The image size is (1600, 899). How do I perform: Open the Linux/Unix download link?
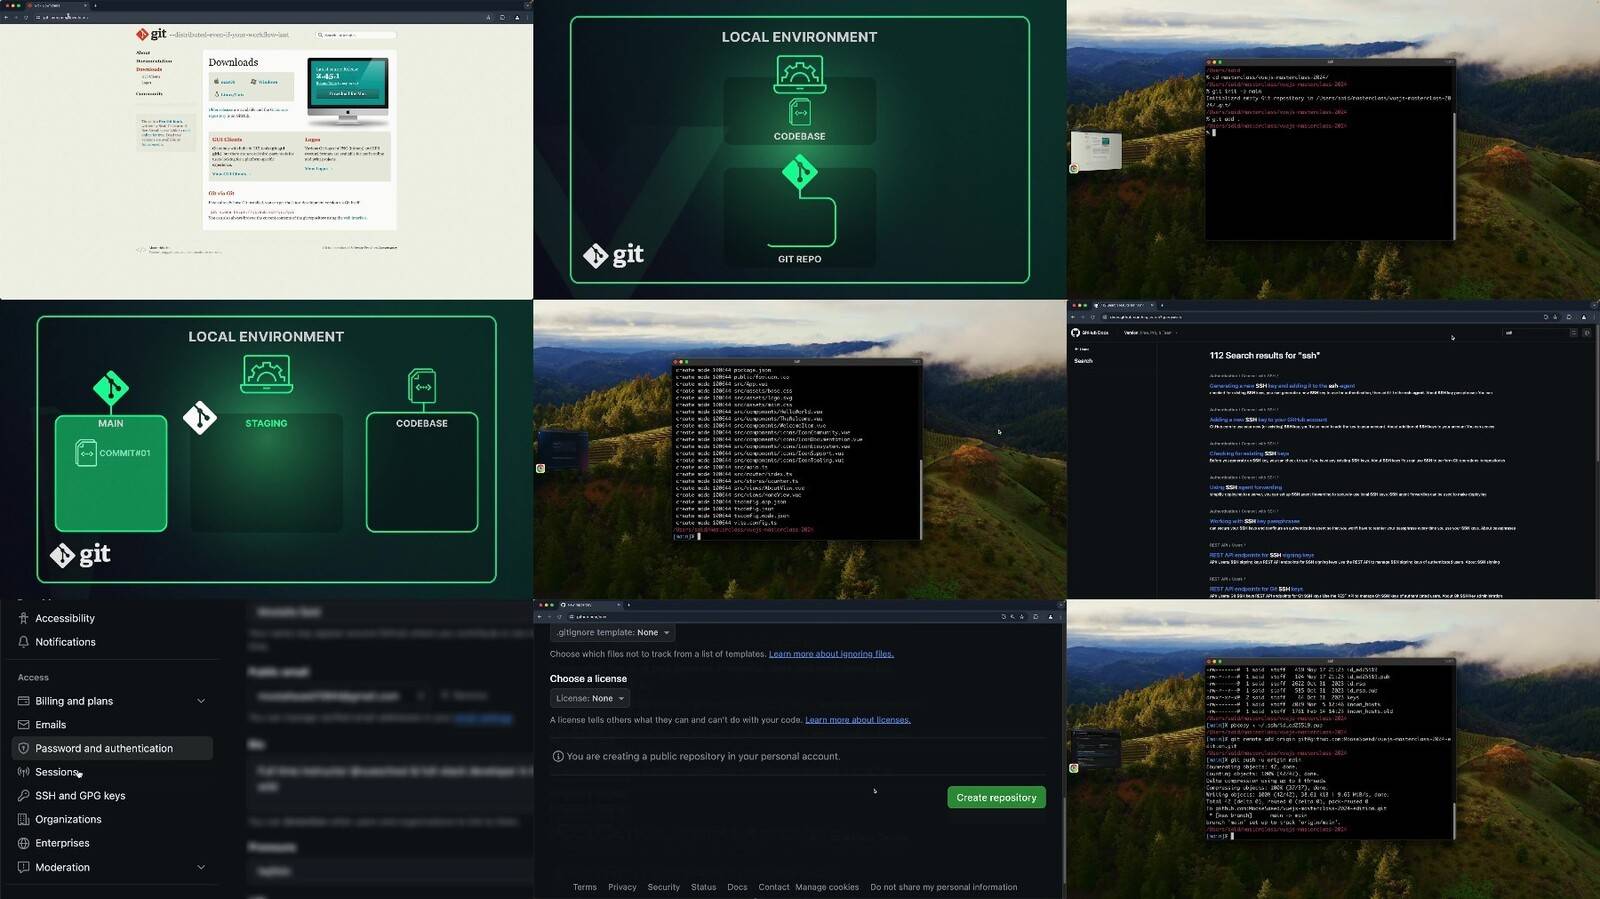click(231, 94)
